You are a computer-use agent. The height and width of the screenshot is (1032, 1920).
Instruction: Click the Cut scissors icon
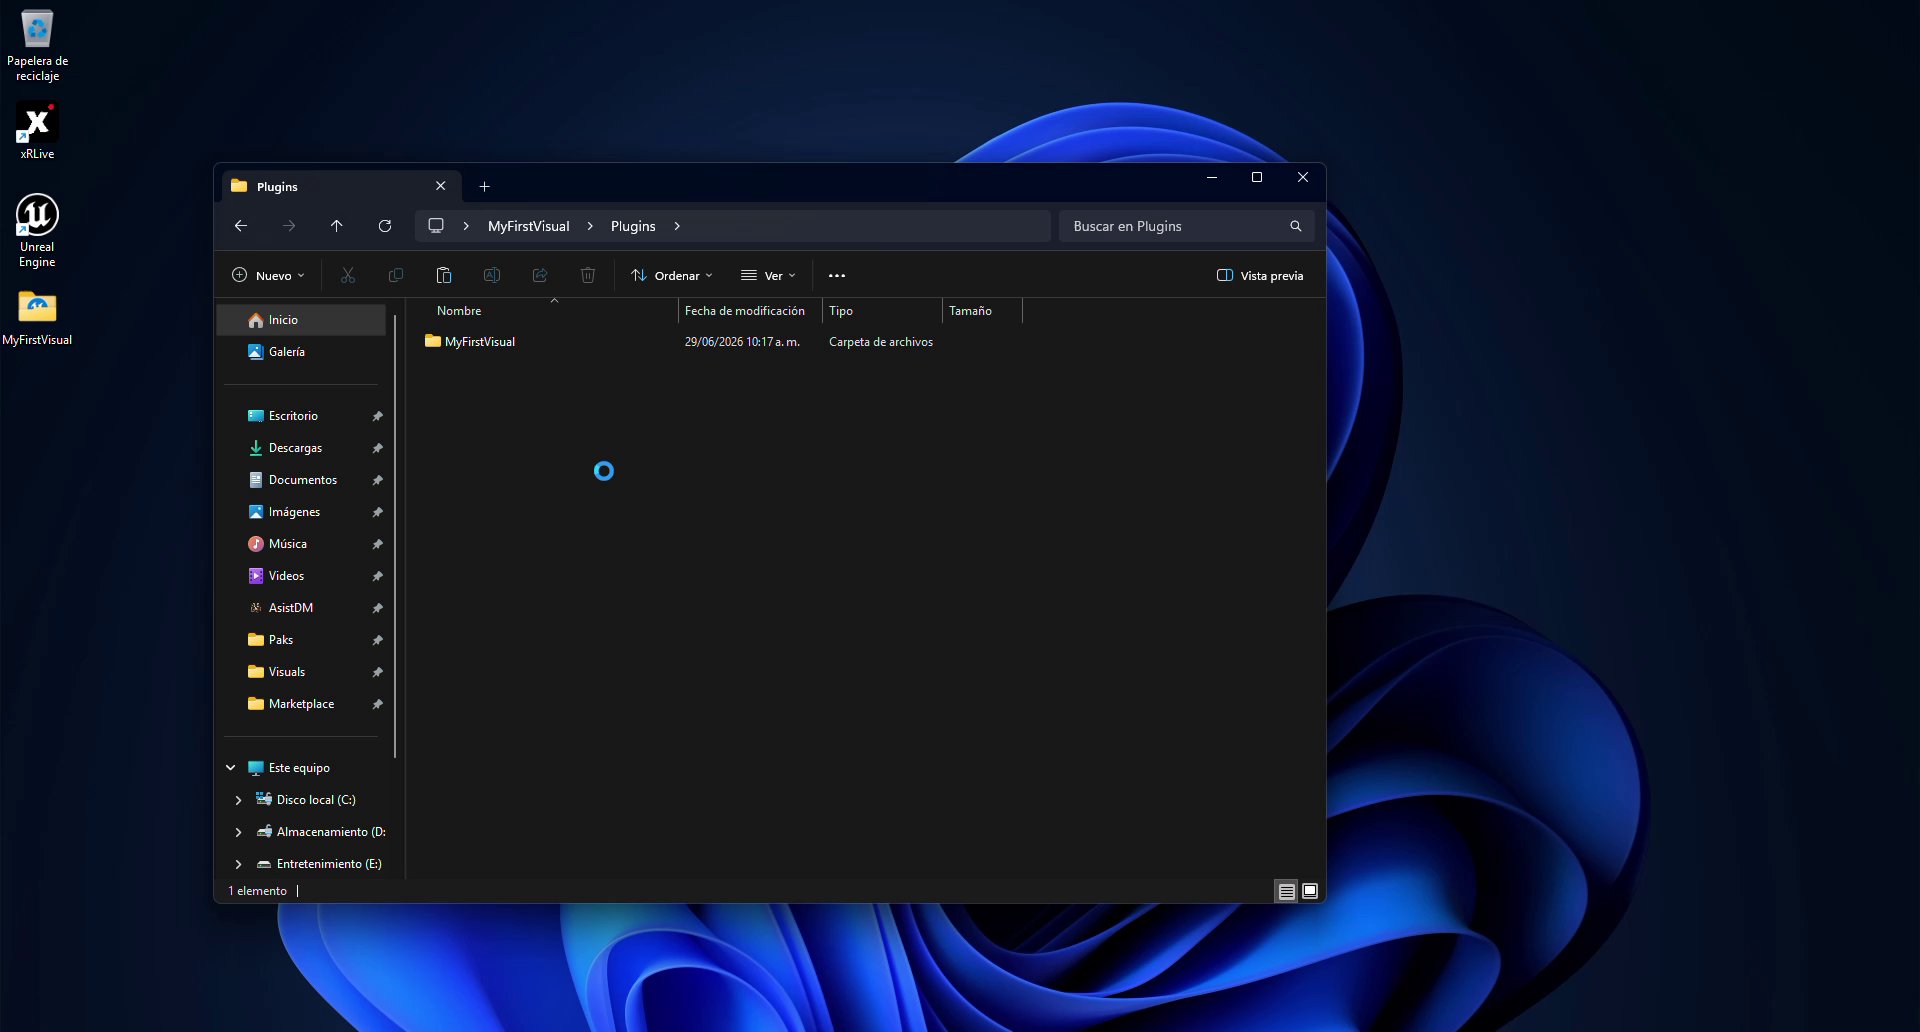[x=348, y=275]
